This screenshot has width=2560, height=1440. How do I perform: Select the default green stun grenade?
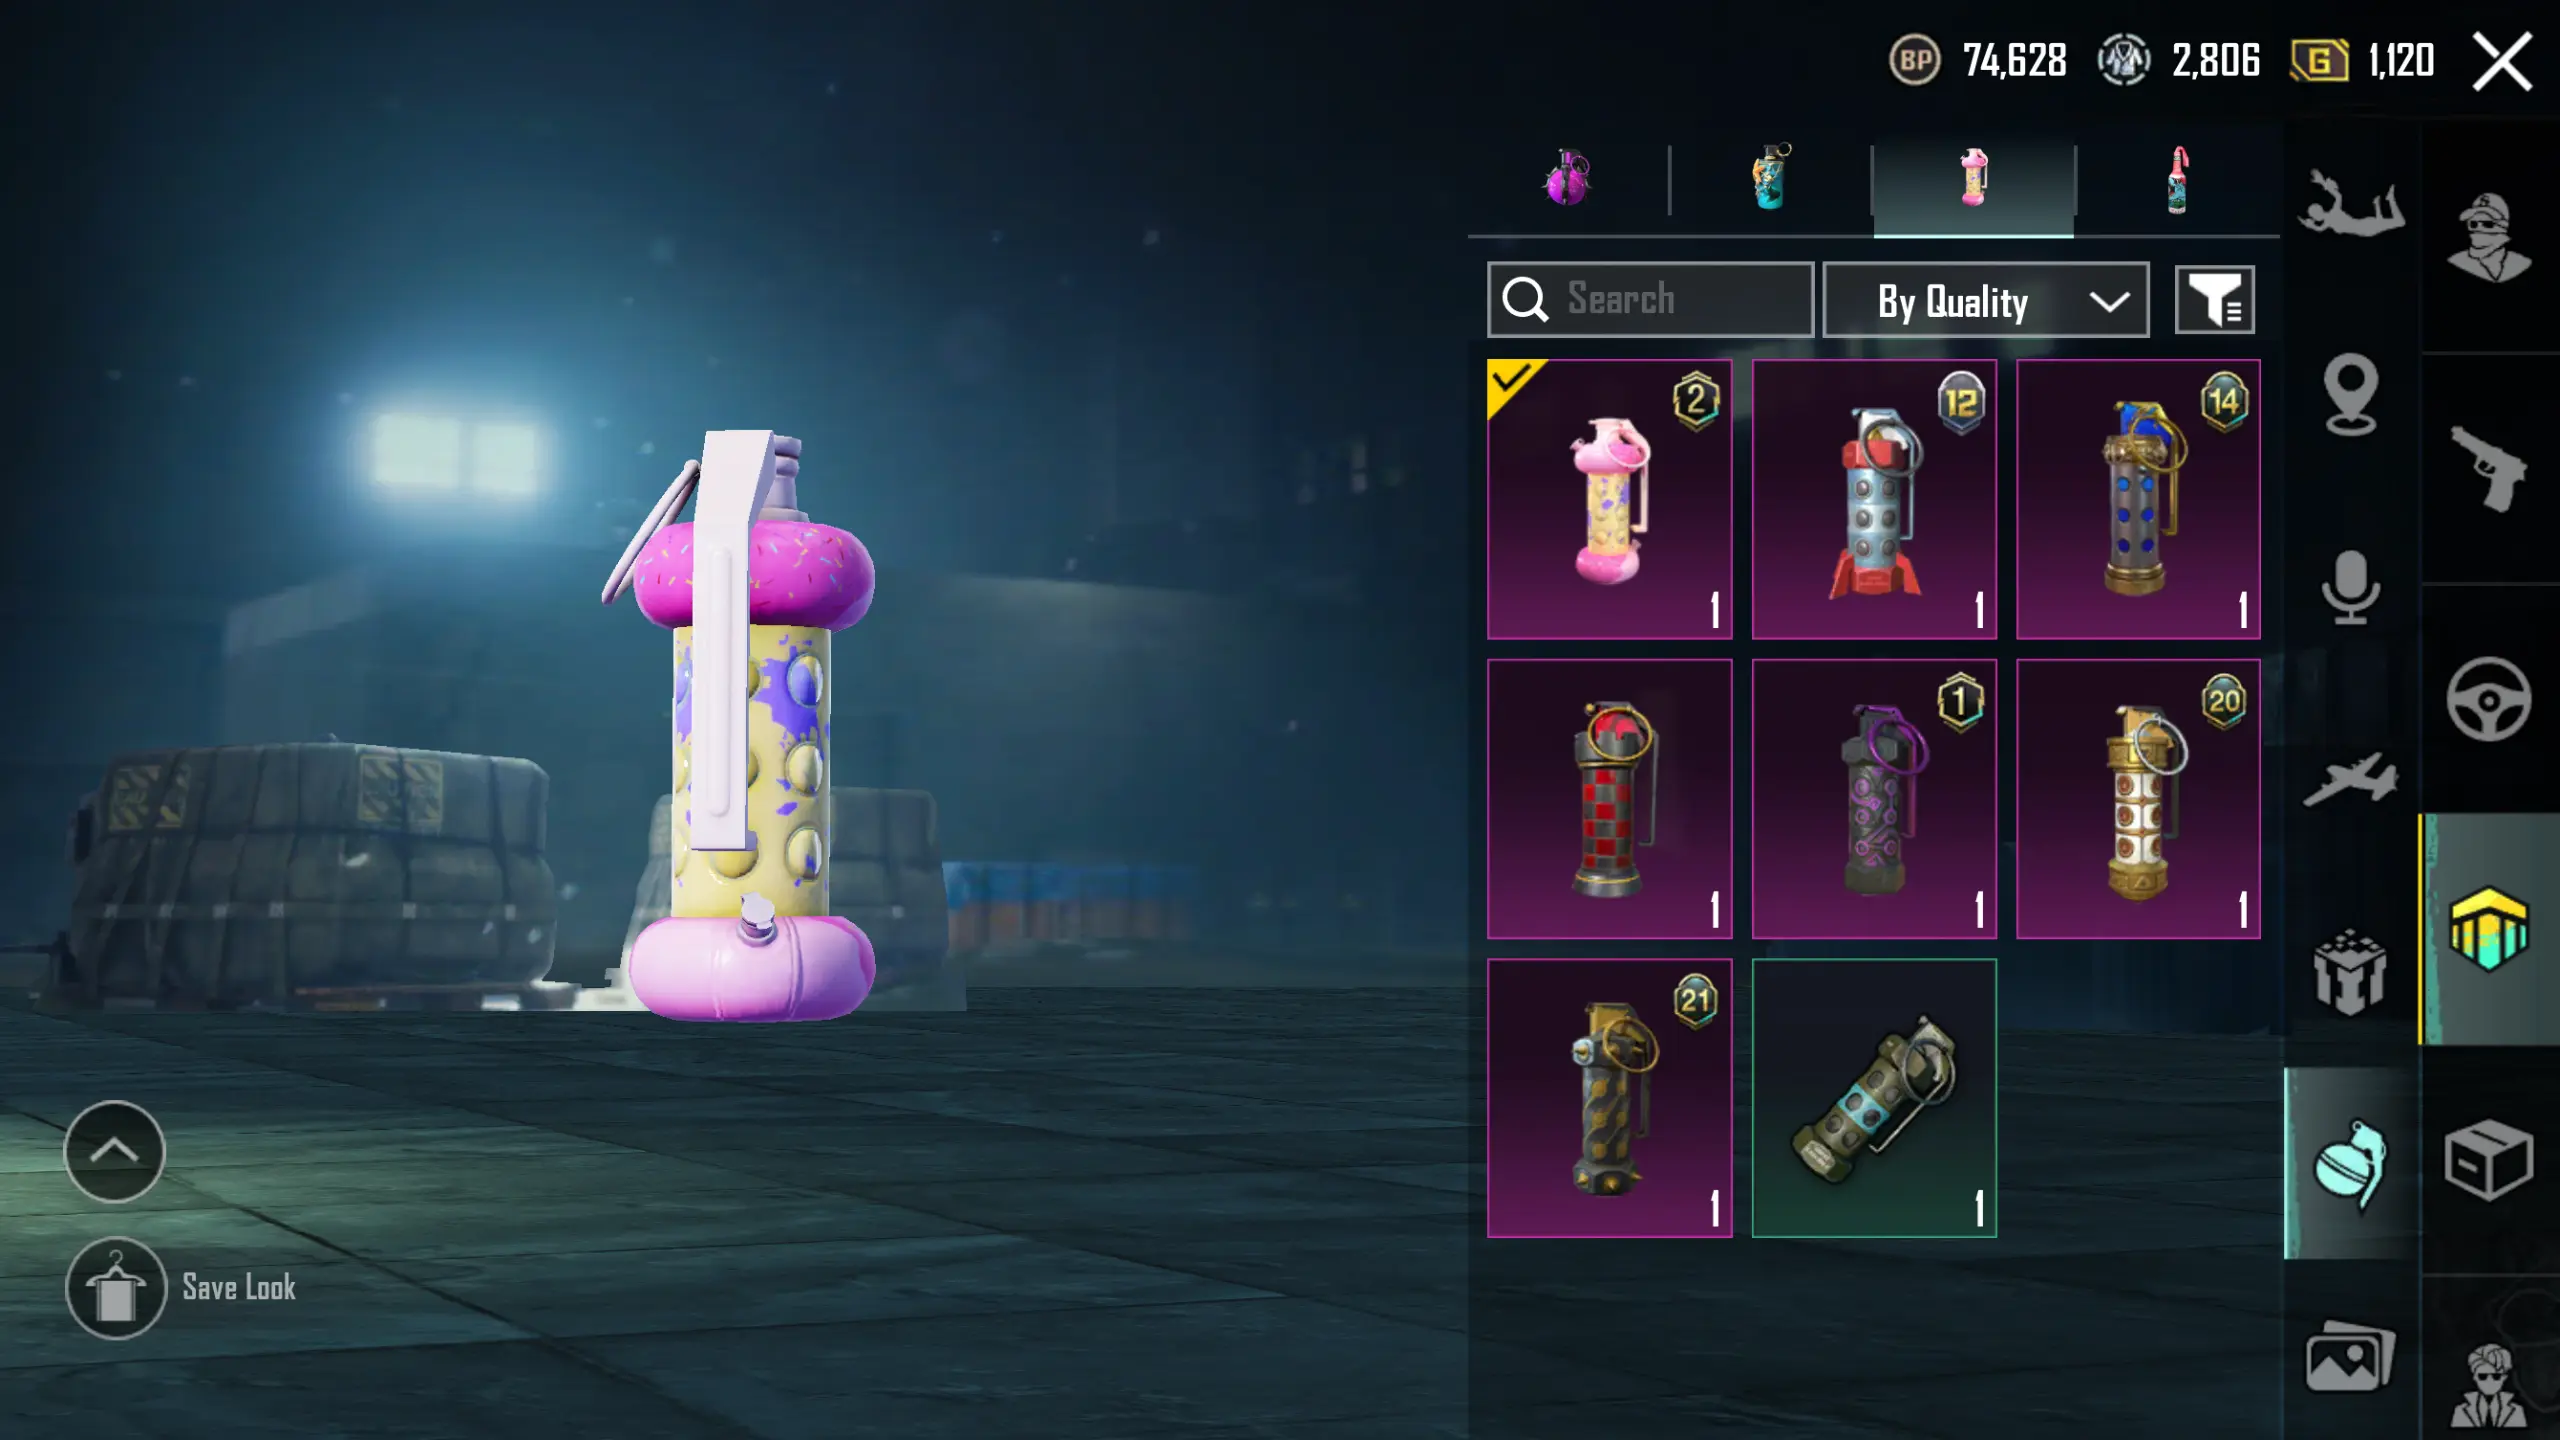coord(1874,1098)
